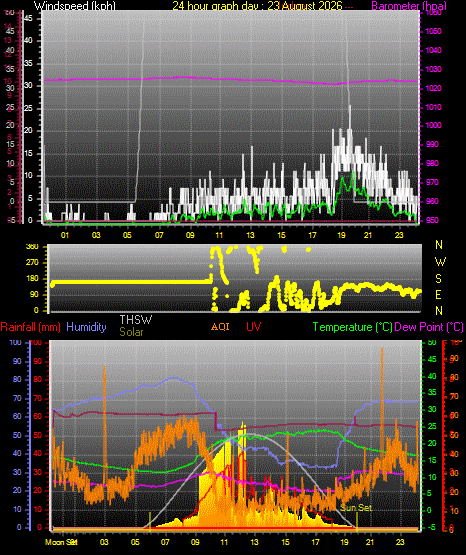Select the UV legend label
Viewport: 466px width, 555px height.
253,326
